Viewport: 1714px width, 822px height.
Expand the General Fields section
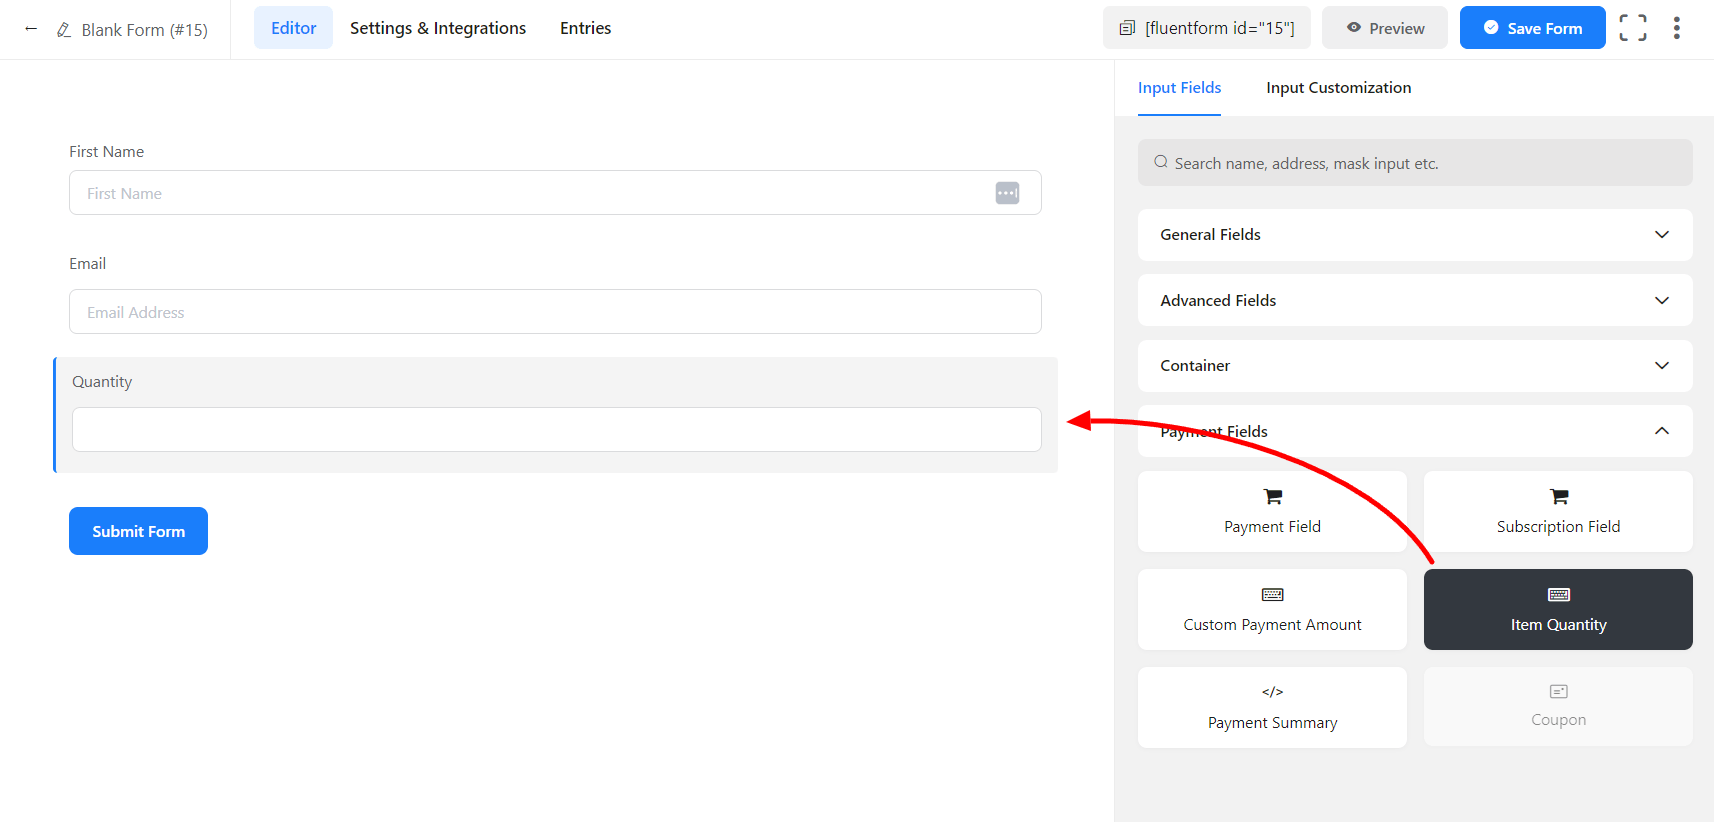point(1414,235)
